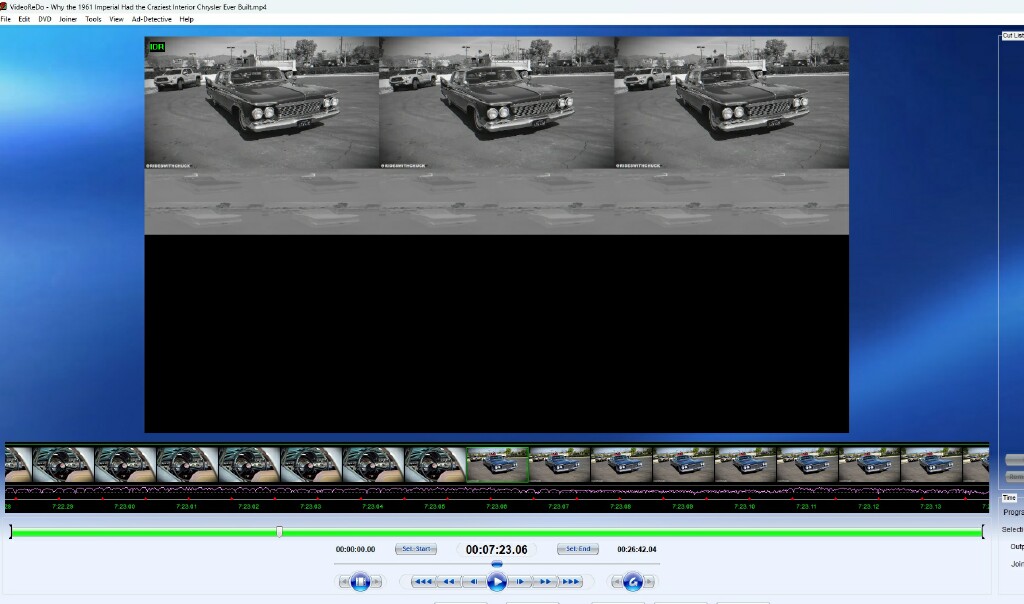Open the Tools menu
The height and width of the screenshot is (604, 1024).
(93, 19)
